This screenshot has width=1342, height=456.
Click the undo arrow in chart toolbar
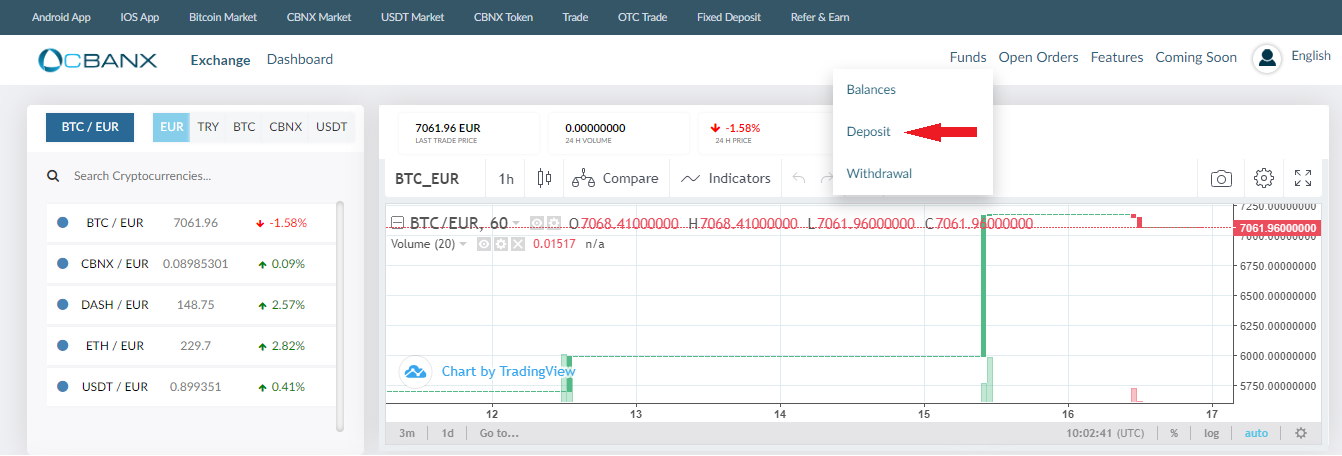pyautogui.click(x=798, y=178)
